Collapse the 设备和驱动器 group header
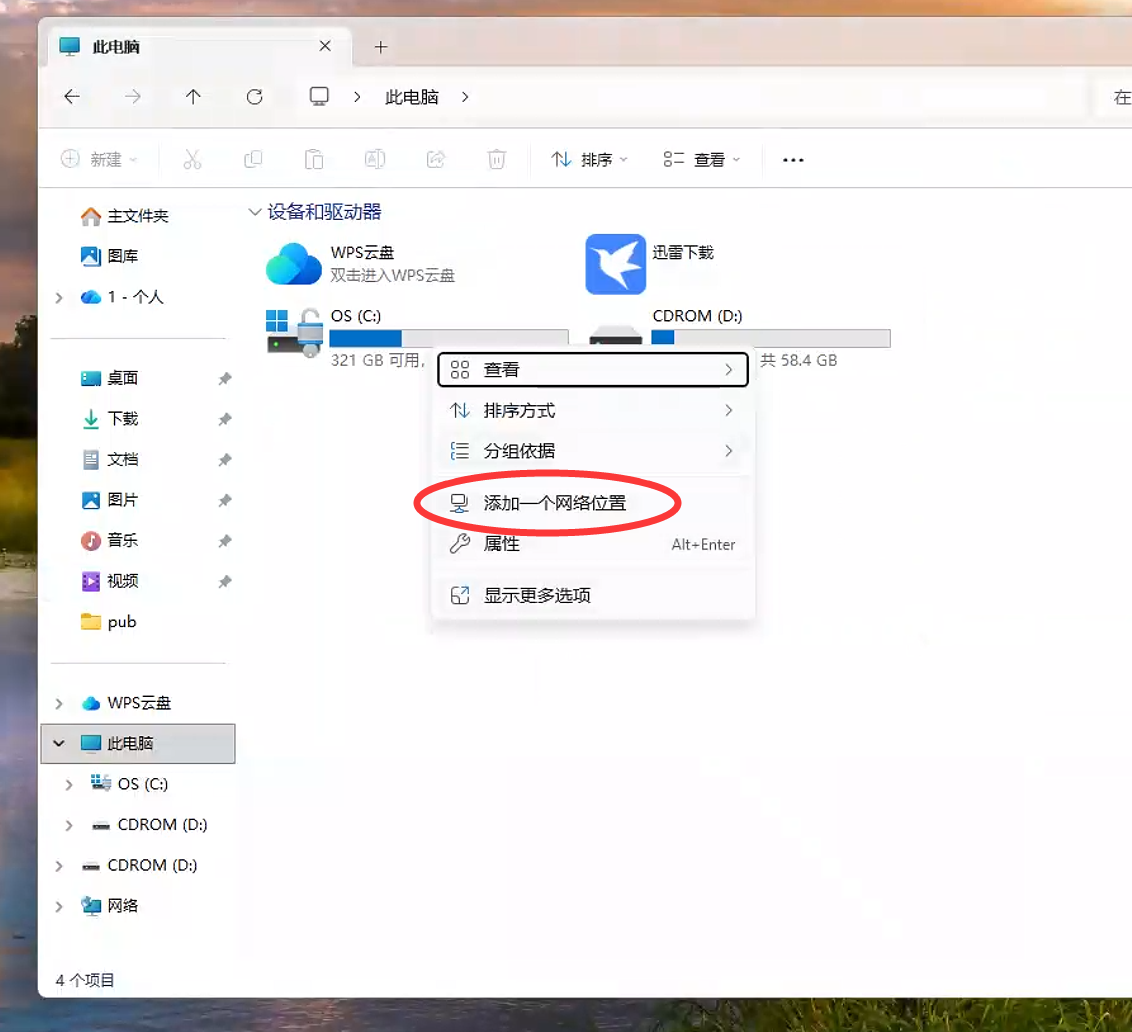 coord(254,212)
